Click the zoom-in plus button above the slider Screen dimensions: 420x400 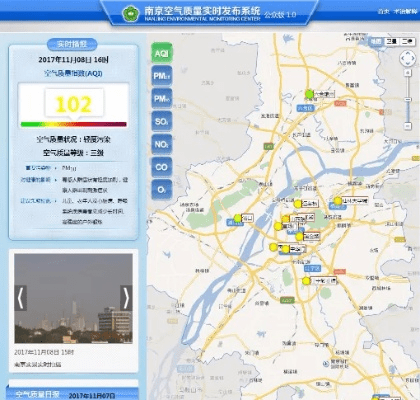pos(408,72)
